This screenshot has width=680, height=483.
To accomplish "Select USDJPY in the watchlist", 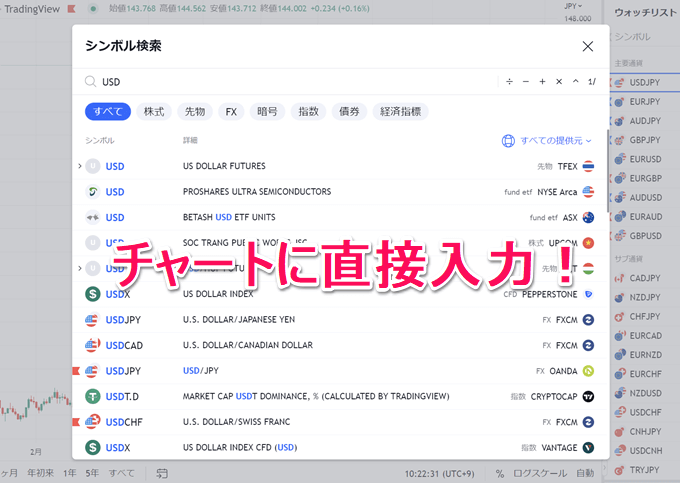I will pyautogui.click(x=645, y=82).
